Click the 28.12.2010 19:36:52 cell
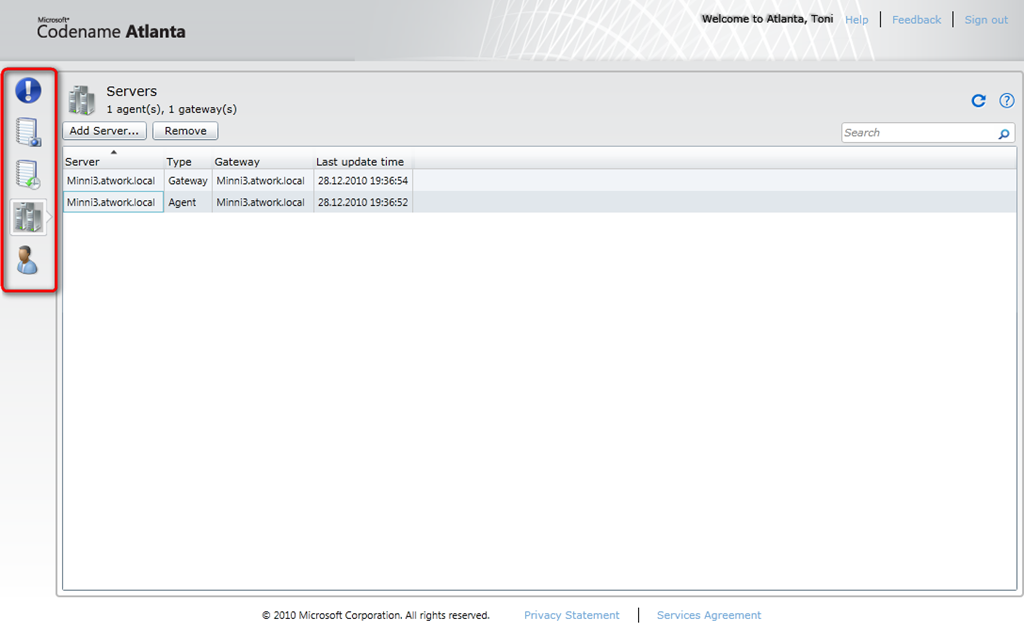This screenshot has width=1024, height=633. (x=363, y=203)
